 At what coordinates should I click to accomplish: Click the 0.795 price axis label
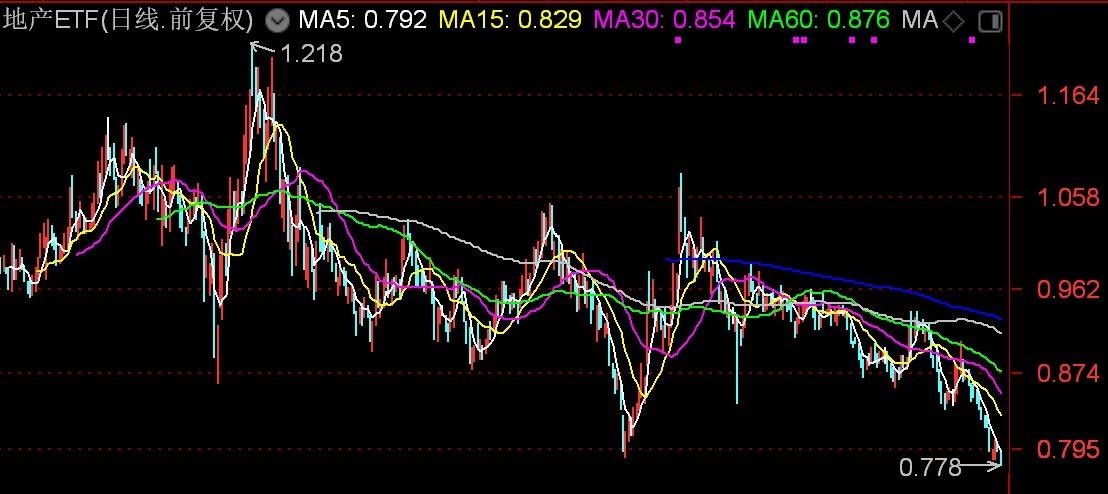[x=1069, y=448]
